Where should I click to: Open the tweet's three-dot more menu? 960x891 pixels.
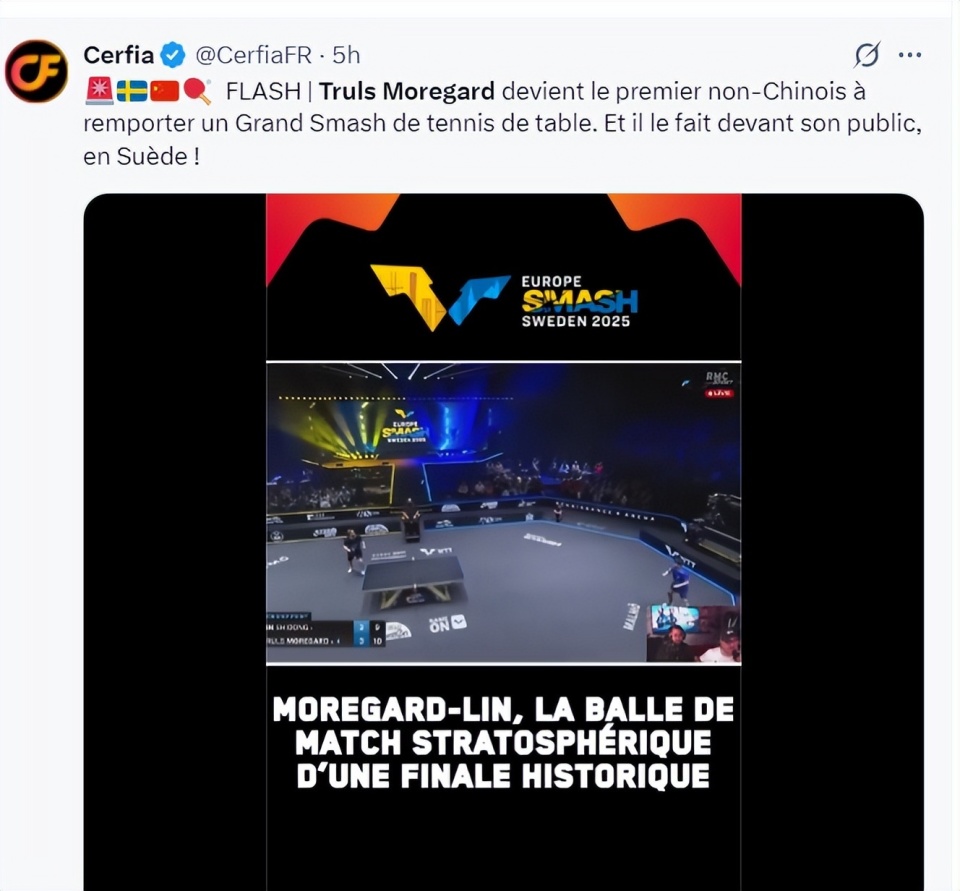[910, 55]
